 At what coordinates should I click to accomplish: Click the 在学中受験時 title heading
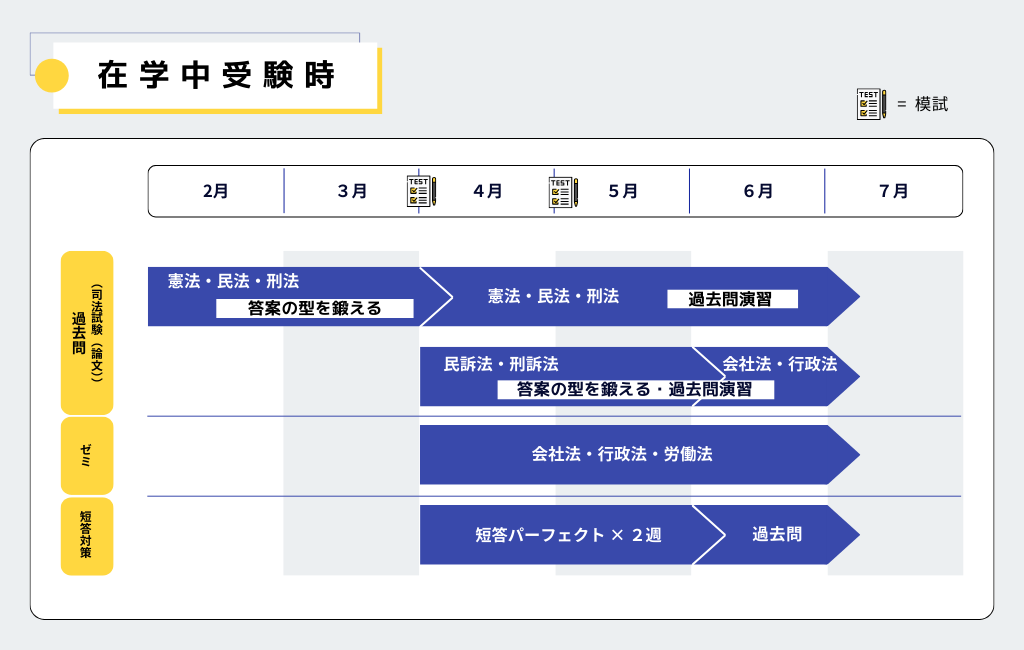pos(217,76)
